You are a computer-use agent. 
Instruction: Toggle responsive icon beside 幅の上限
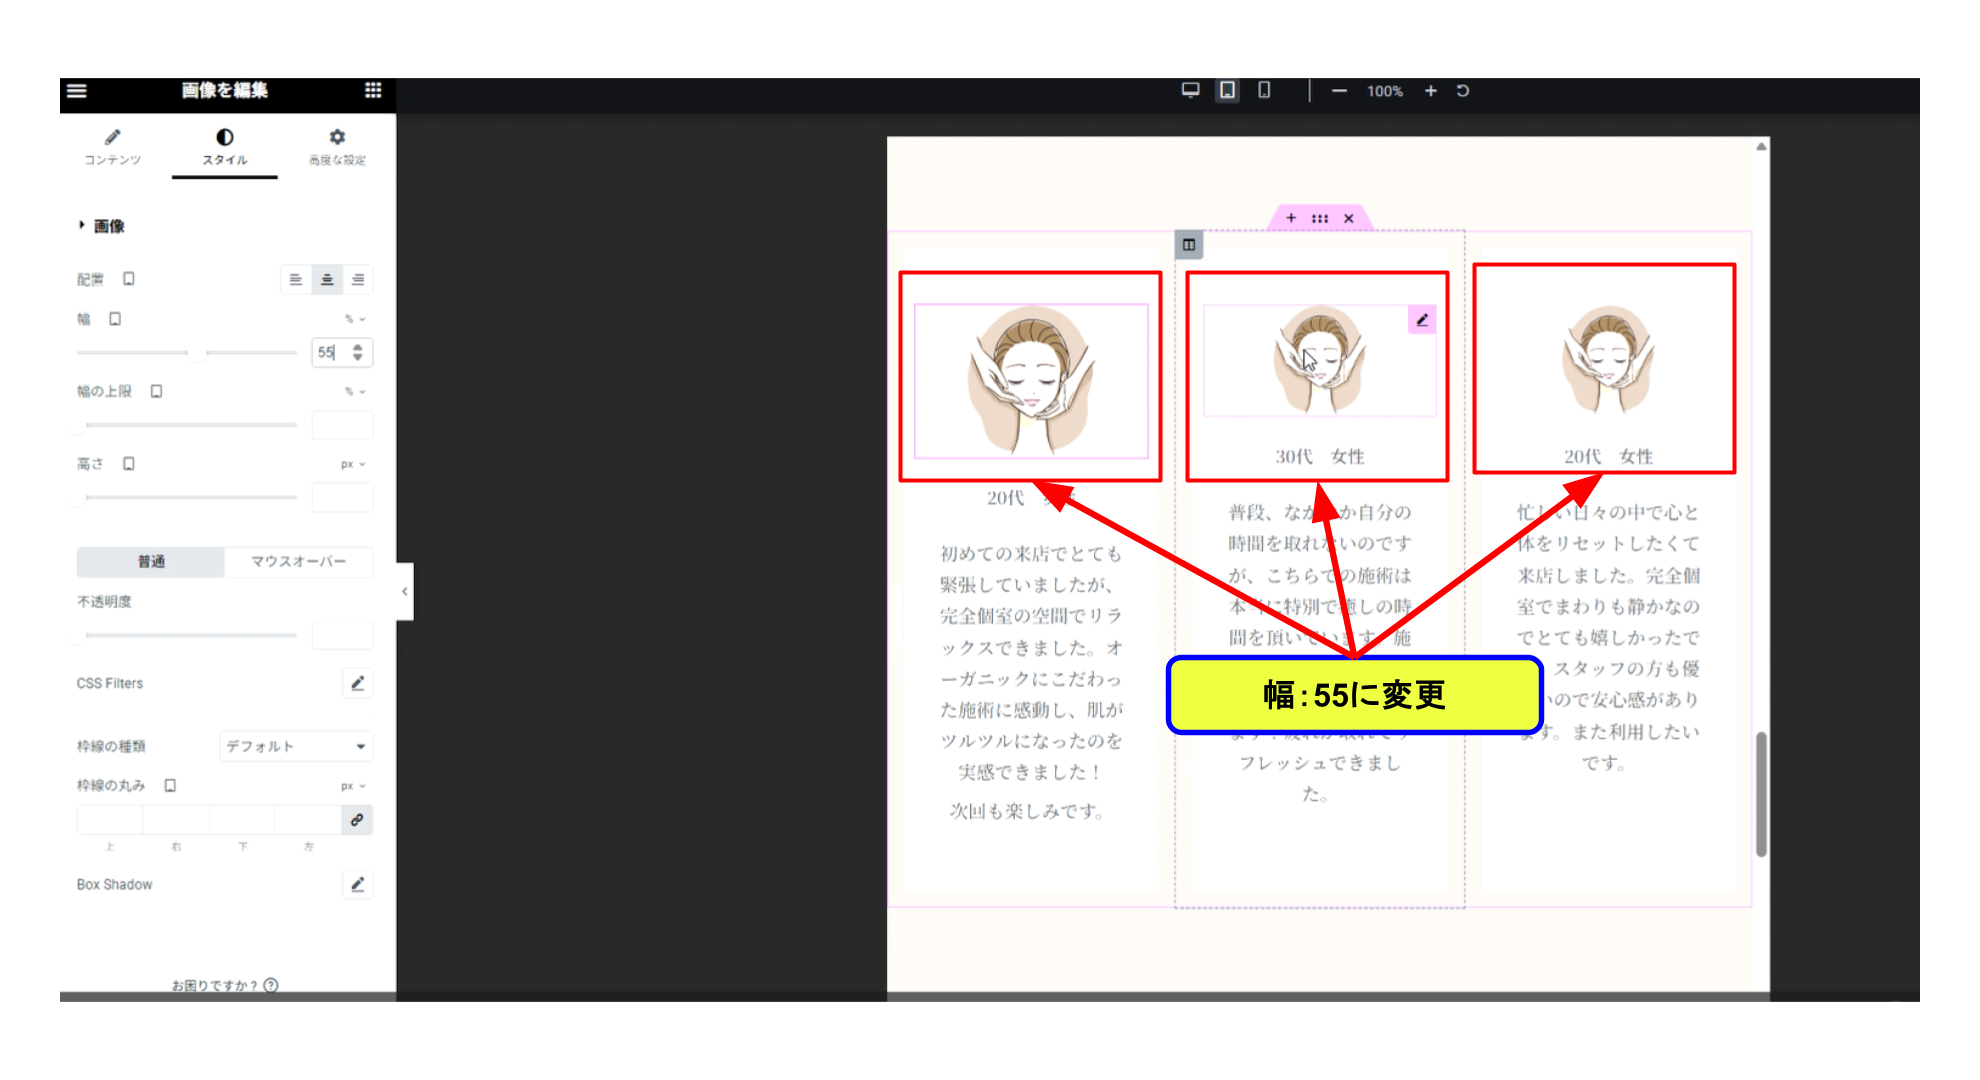click(156, 391)
